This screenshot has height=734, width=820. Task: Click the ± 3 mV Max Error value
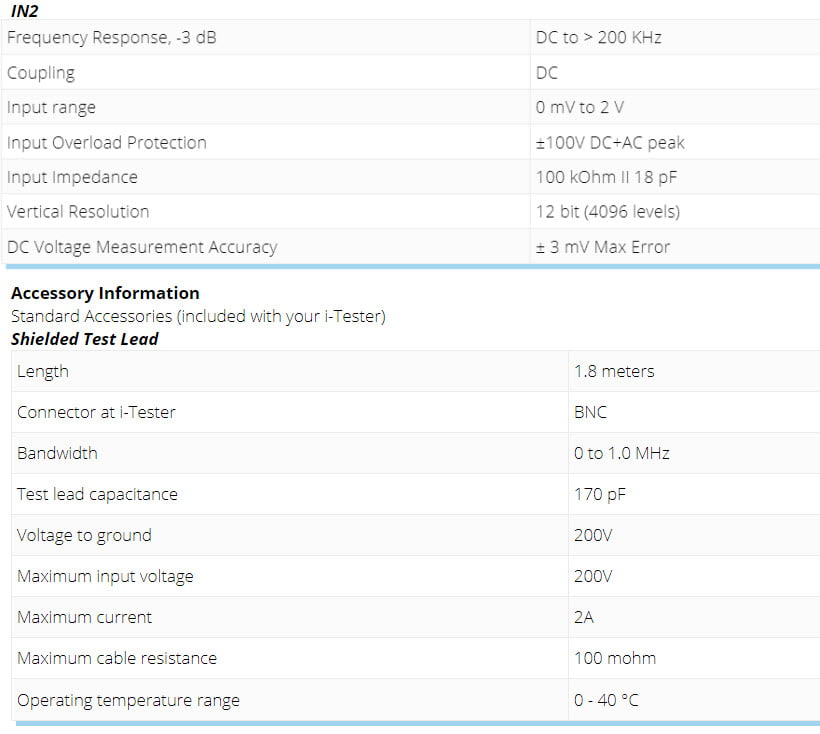(x=602, y=247)
